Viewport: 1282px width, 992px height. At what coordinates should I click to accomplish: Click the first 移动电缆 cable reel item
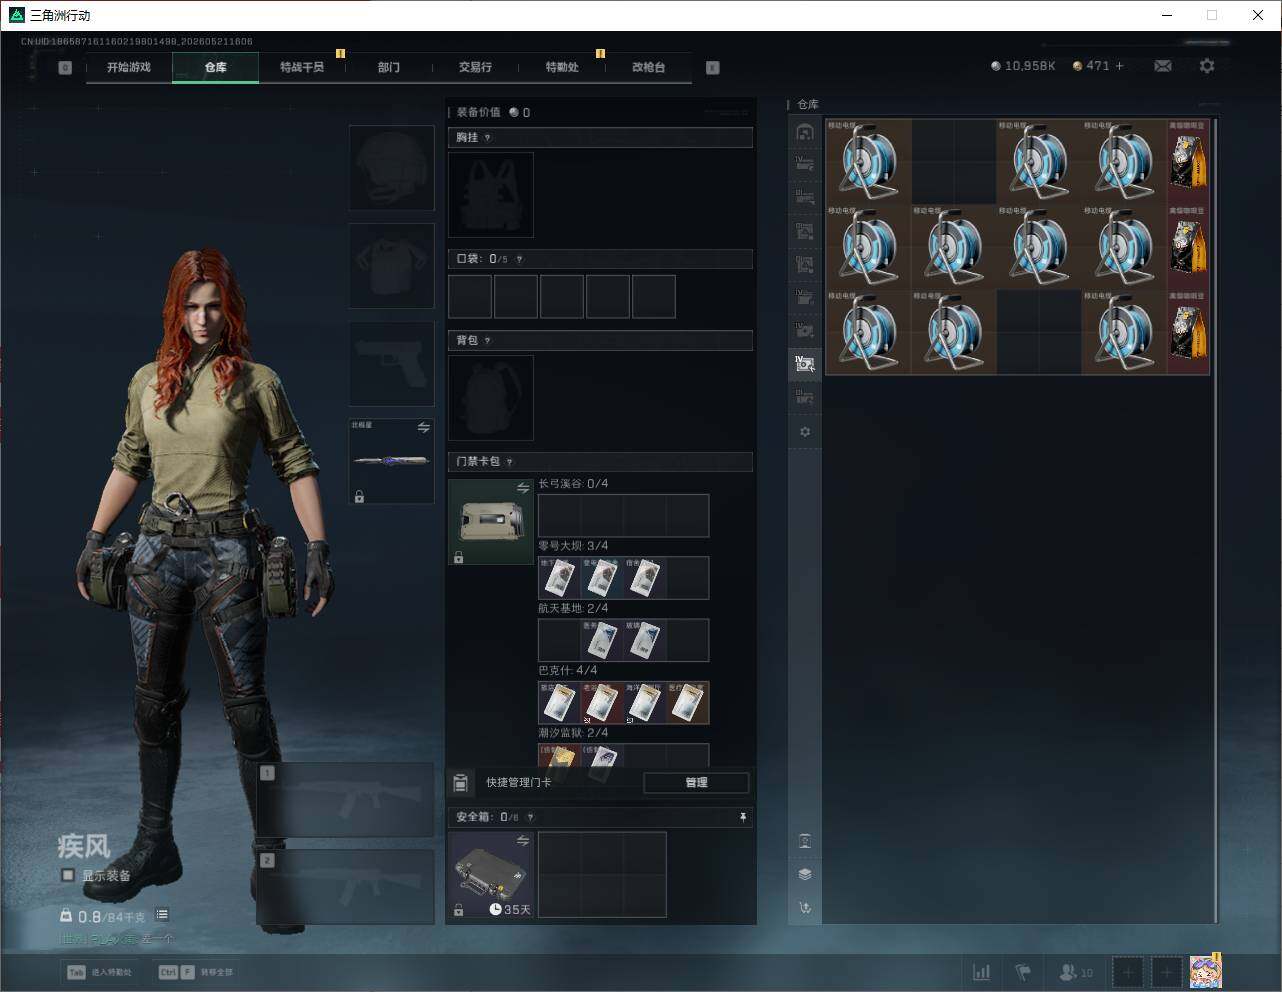click(x=868, y=162)
